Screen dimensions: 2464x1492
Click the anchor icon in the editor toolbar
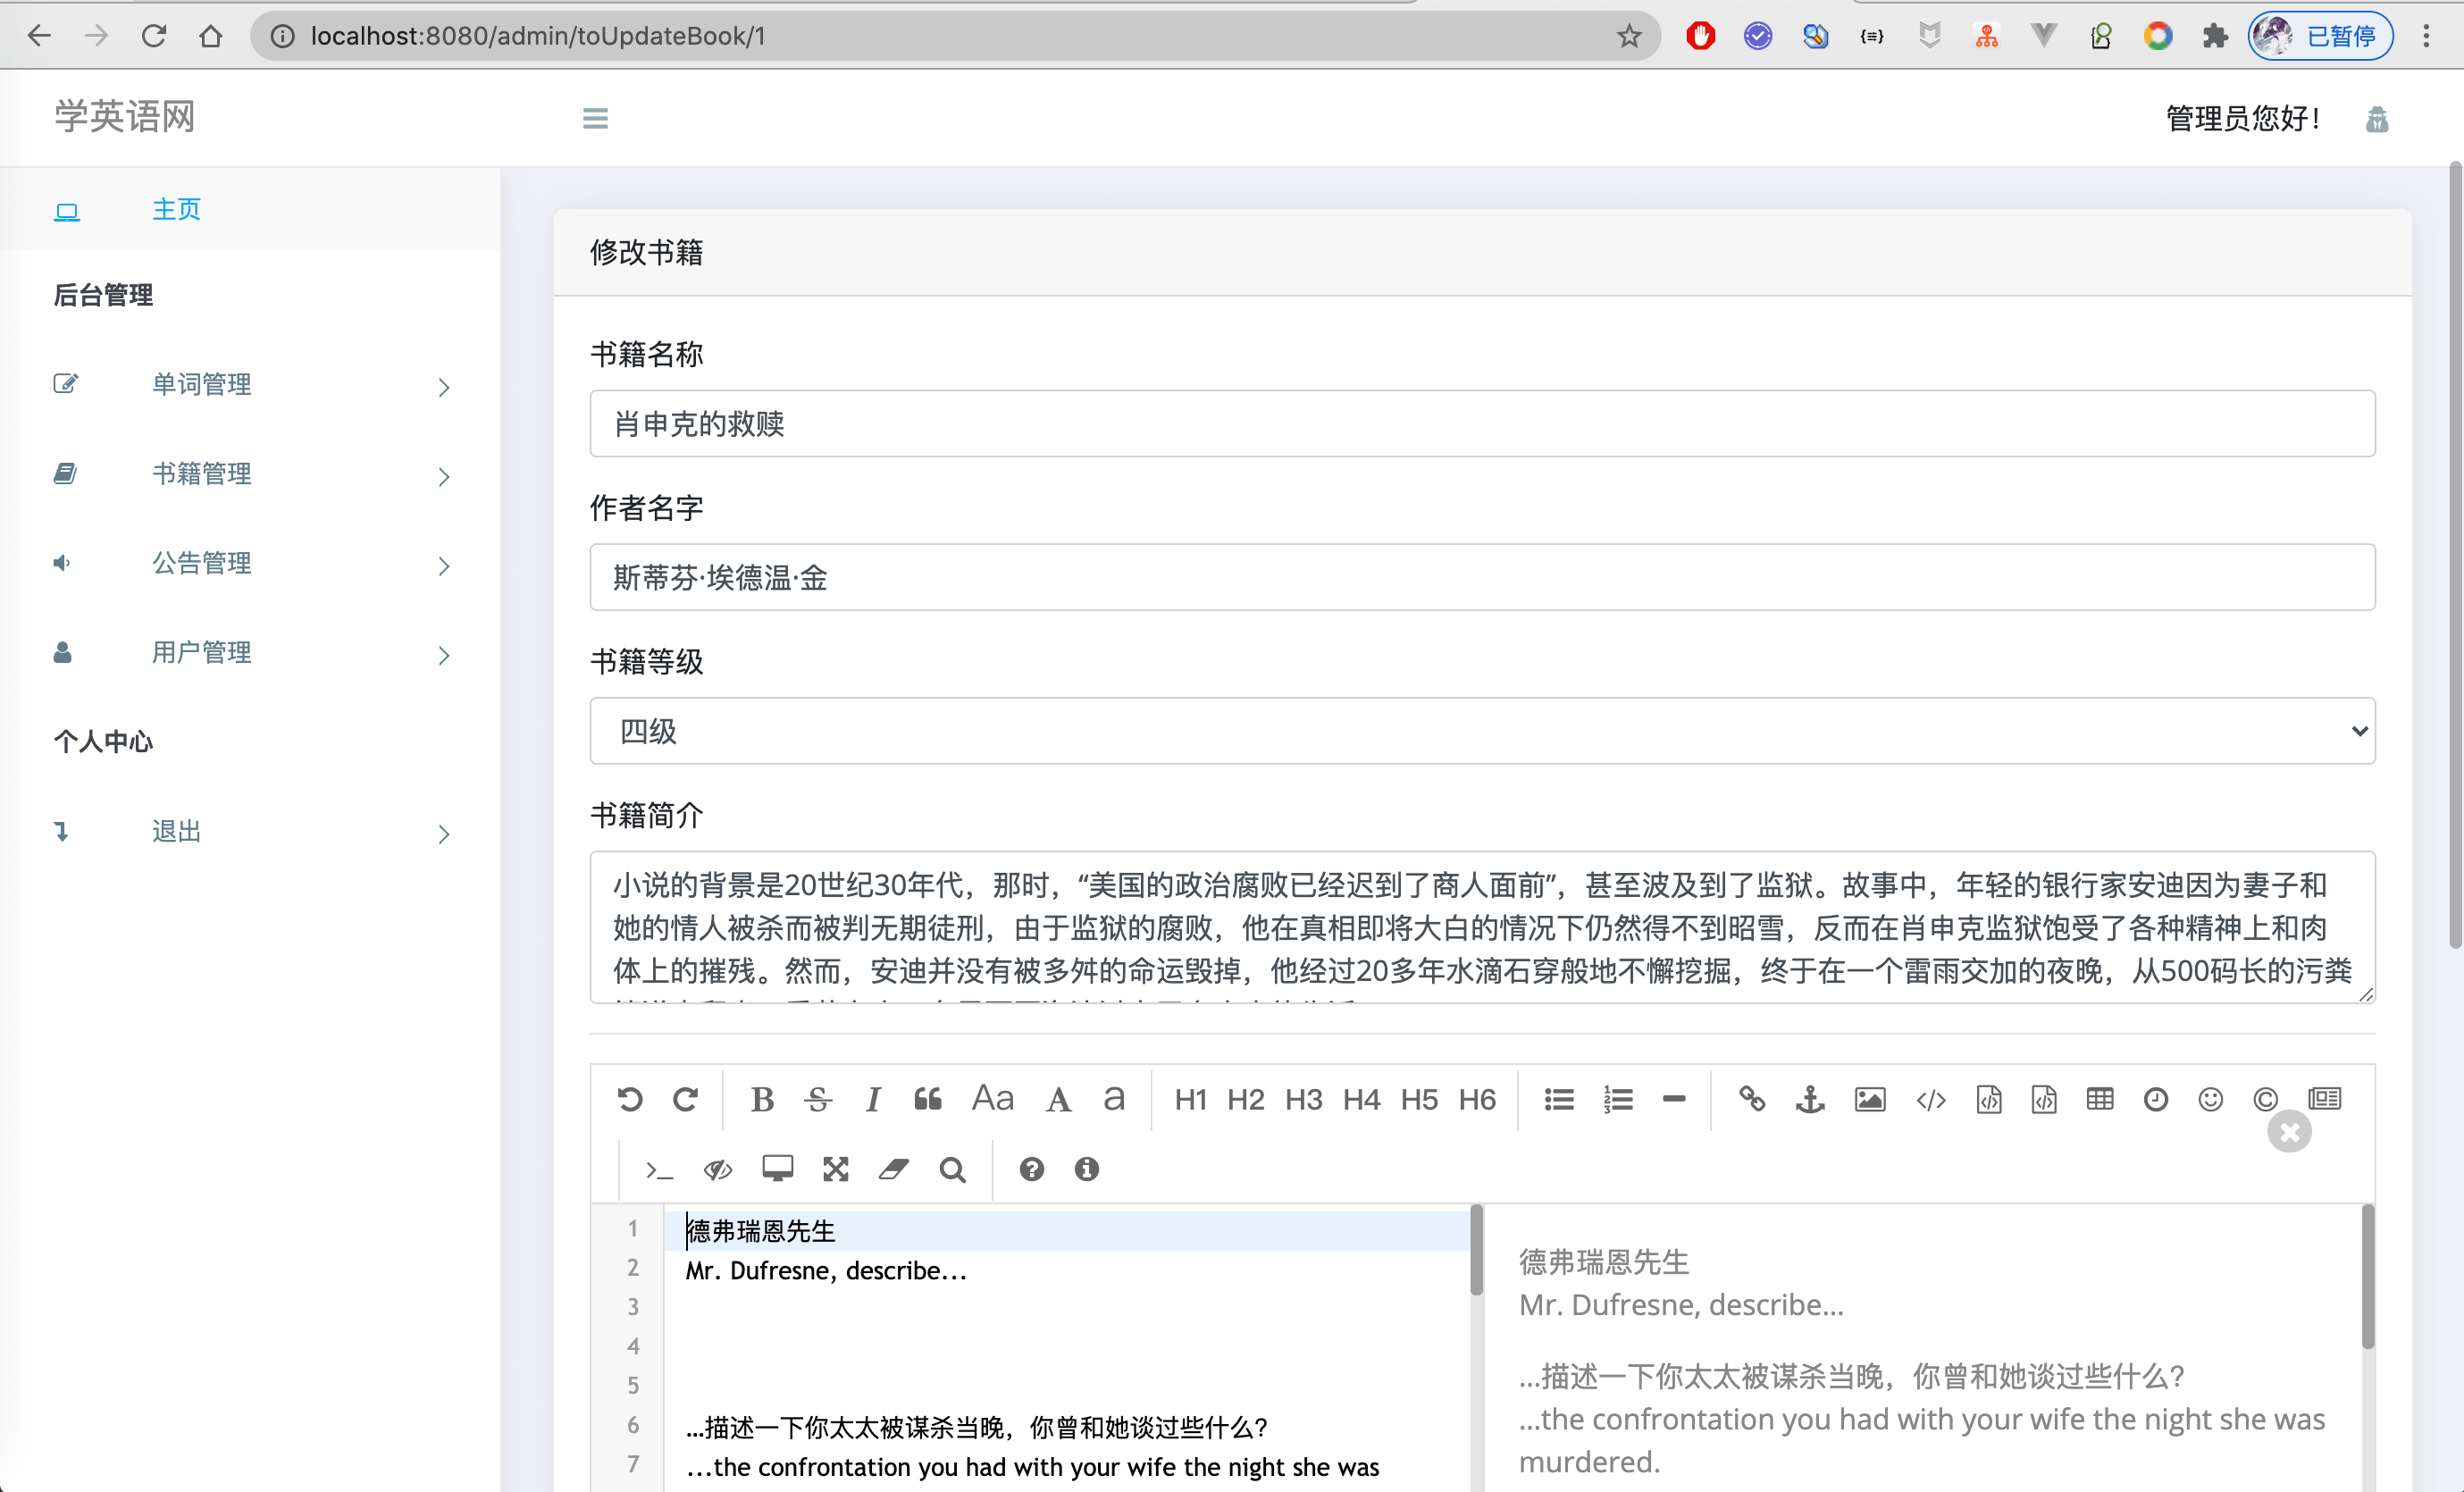(x=1810, y=1100)
